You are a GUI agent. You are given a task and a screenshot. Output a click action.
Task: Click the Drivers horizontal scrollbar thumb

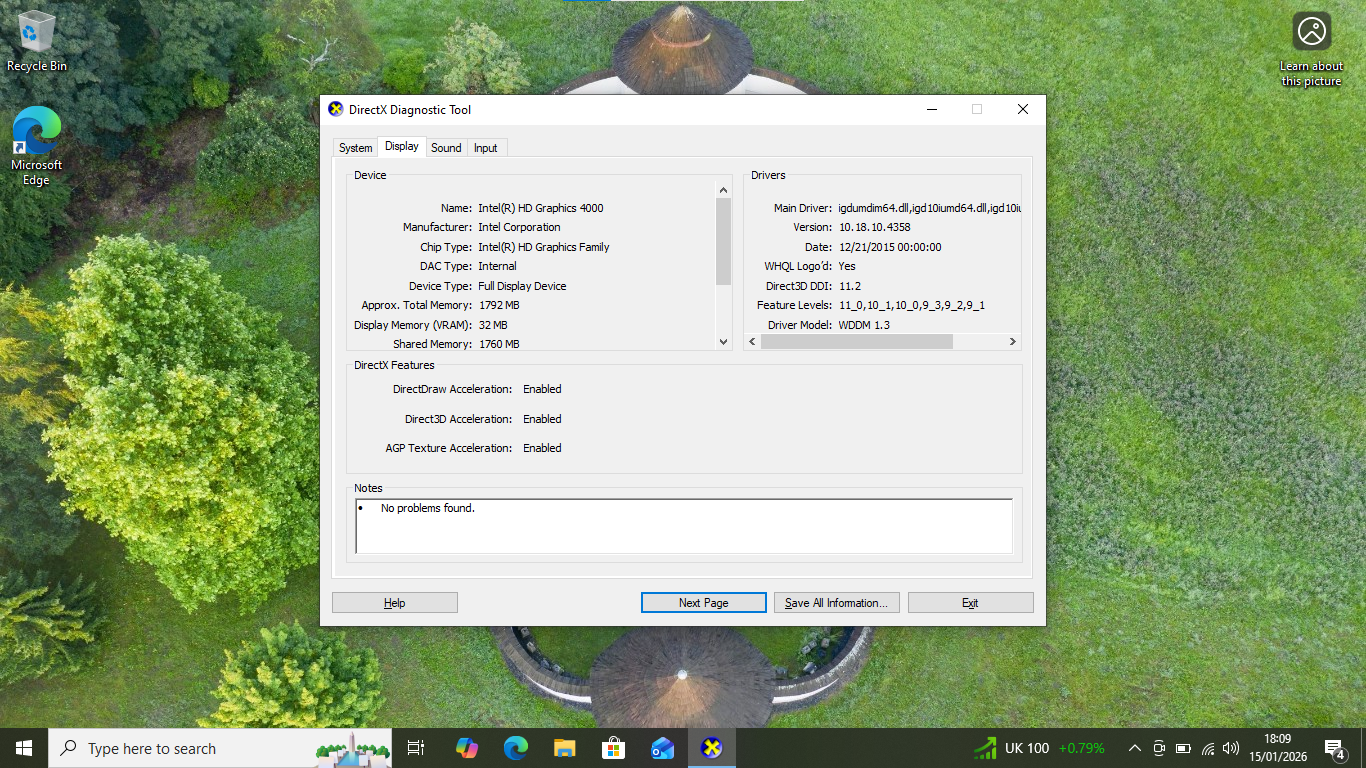[856, 342]
